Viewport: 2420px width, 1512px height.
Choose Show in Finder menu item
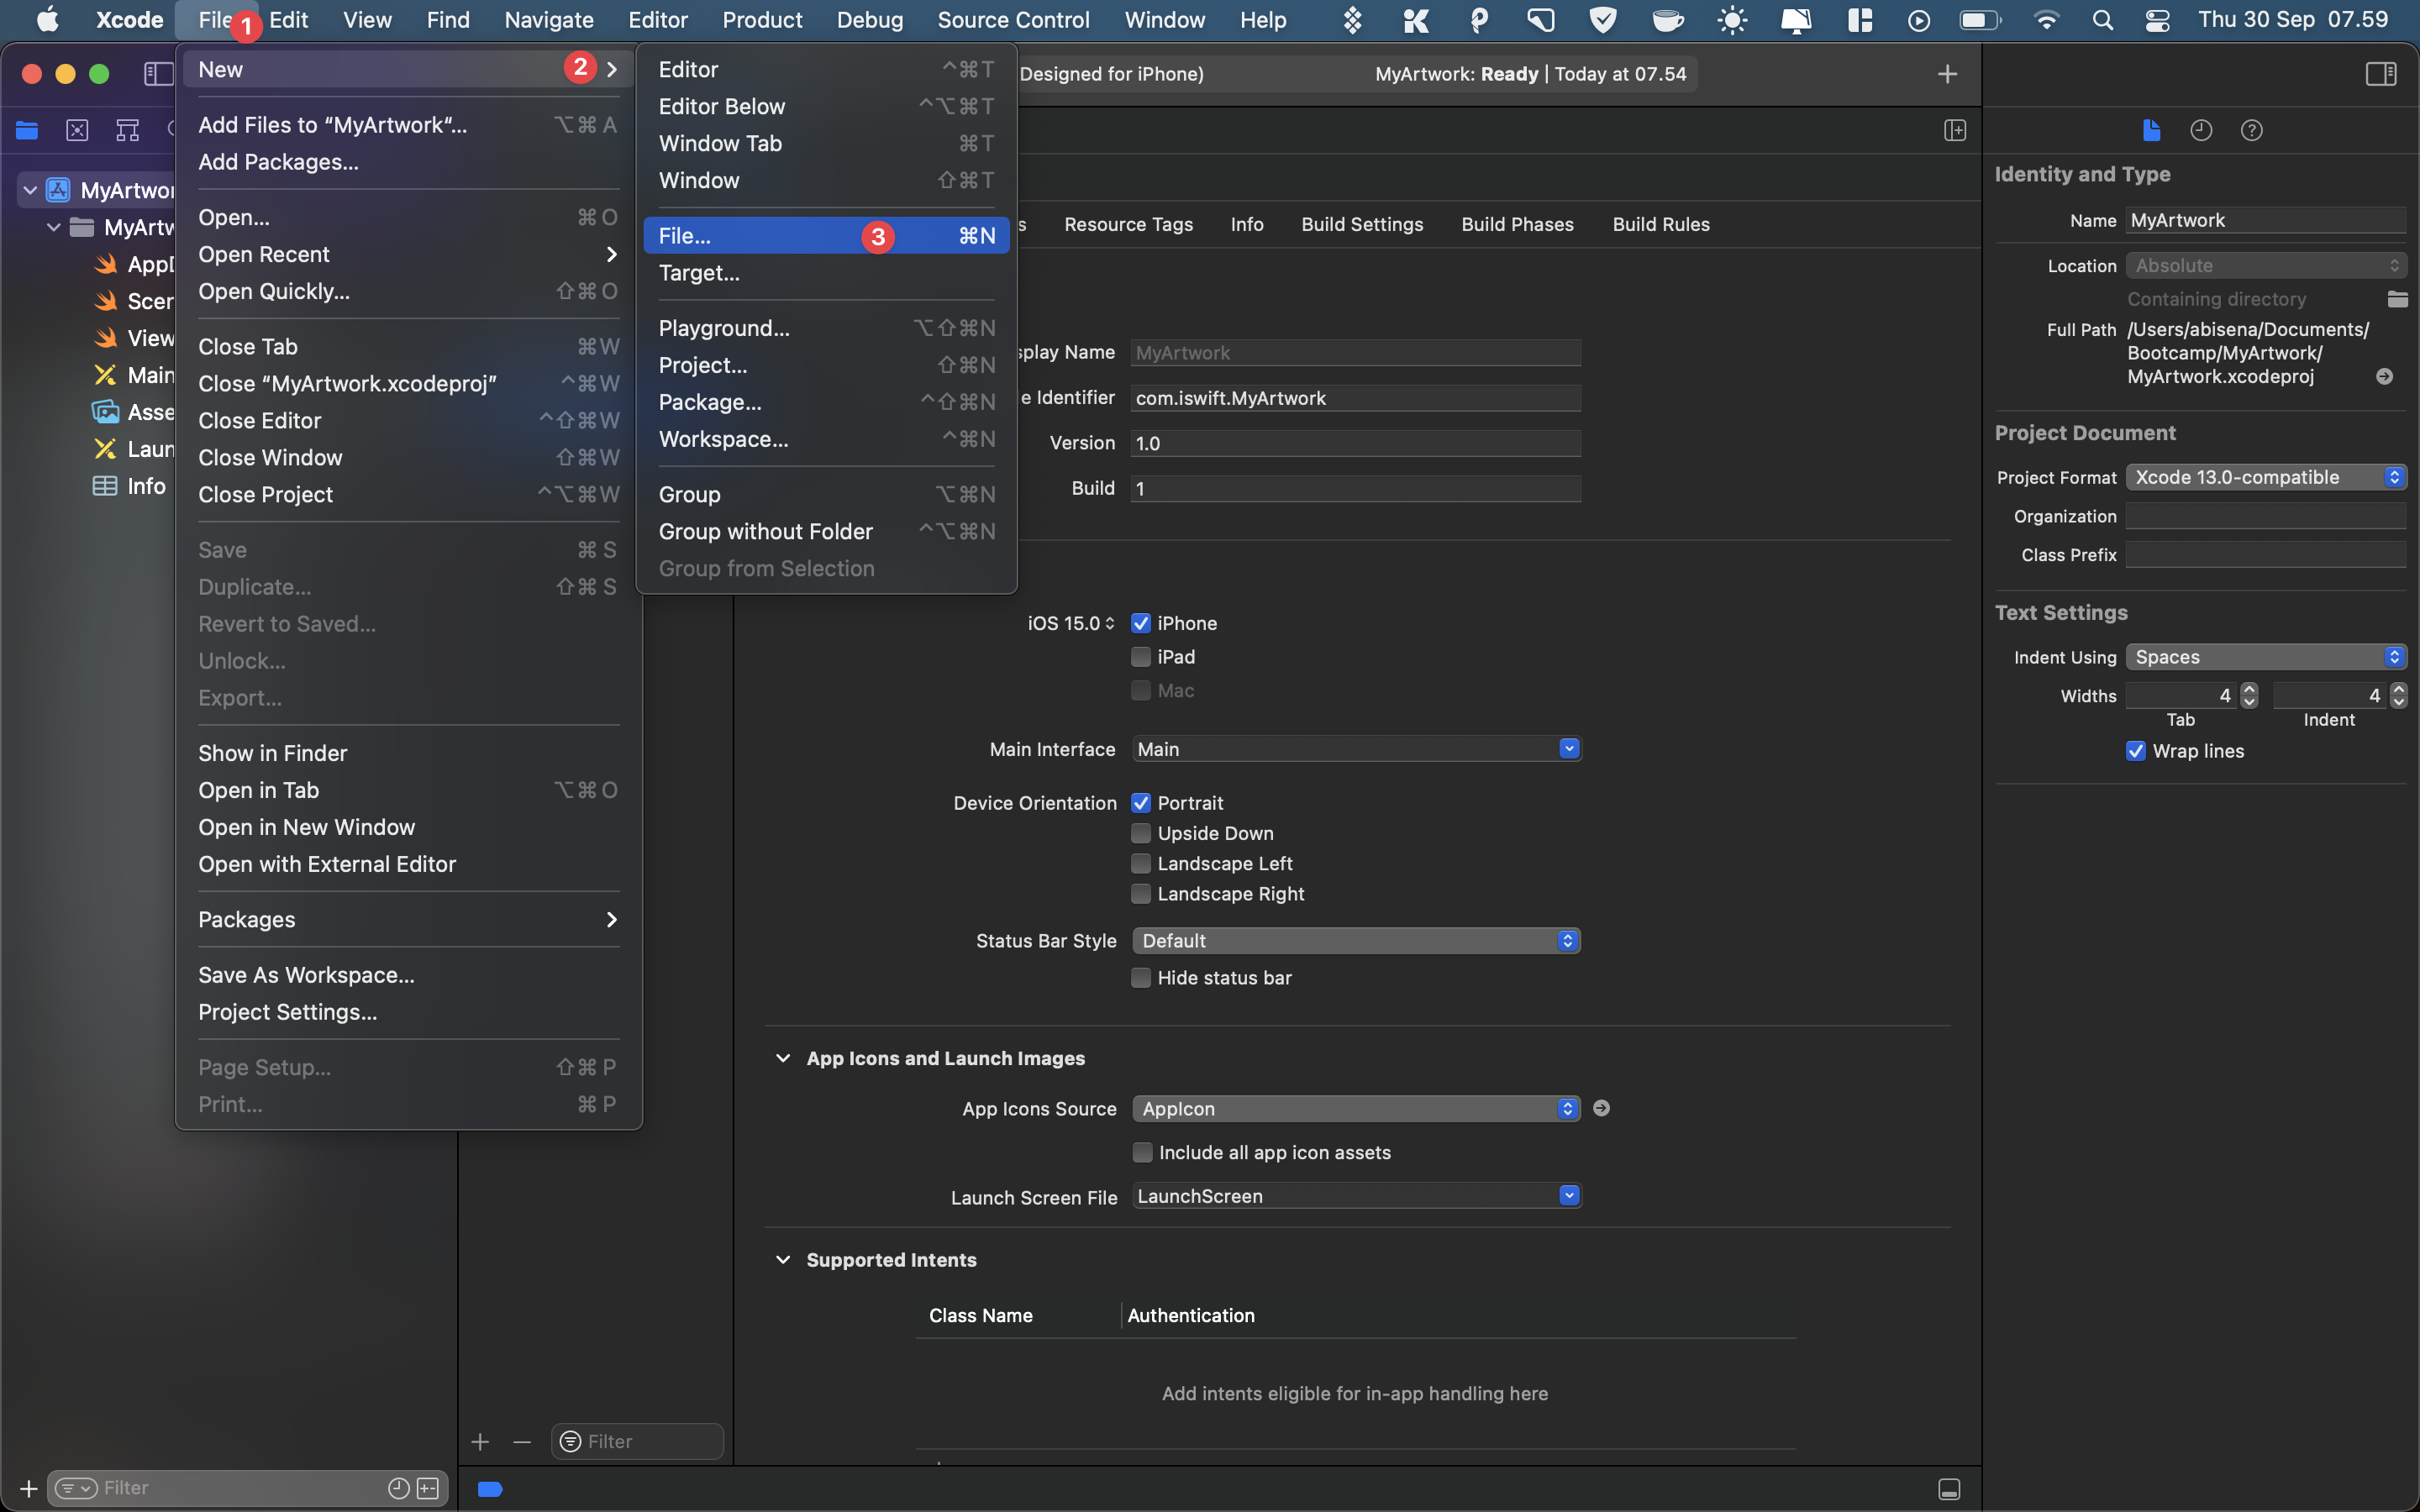click(408, 753)
